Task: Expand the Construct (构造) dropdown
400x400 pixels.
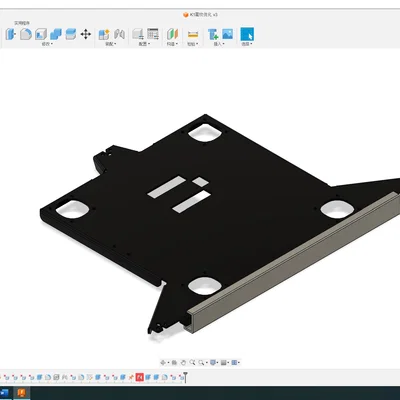Action: click(x=172, y=44)
